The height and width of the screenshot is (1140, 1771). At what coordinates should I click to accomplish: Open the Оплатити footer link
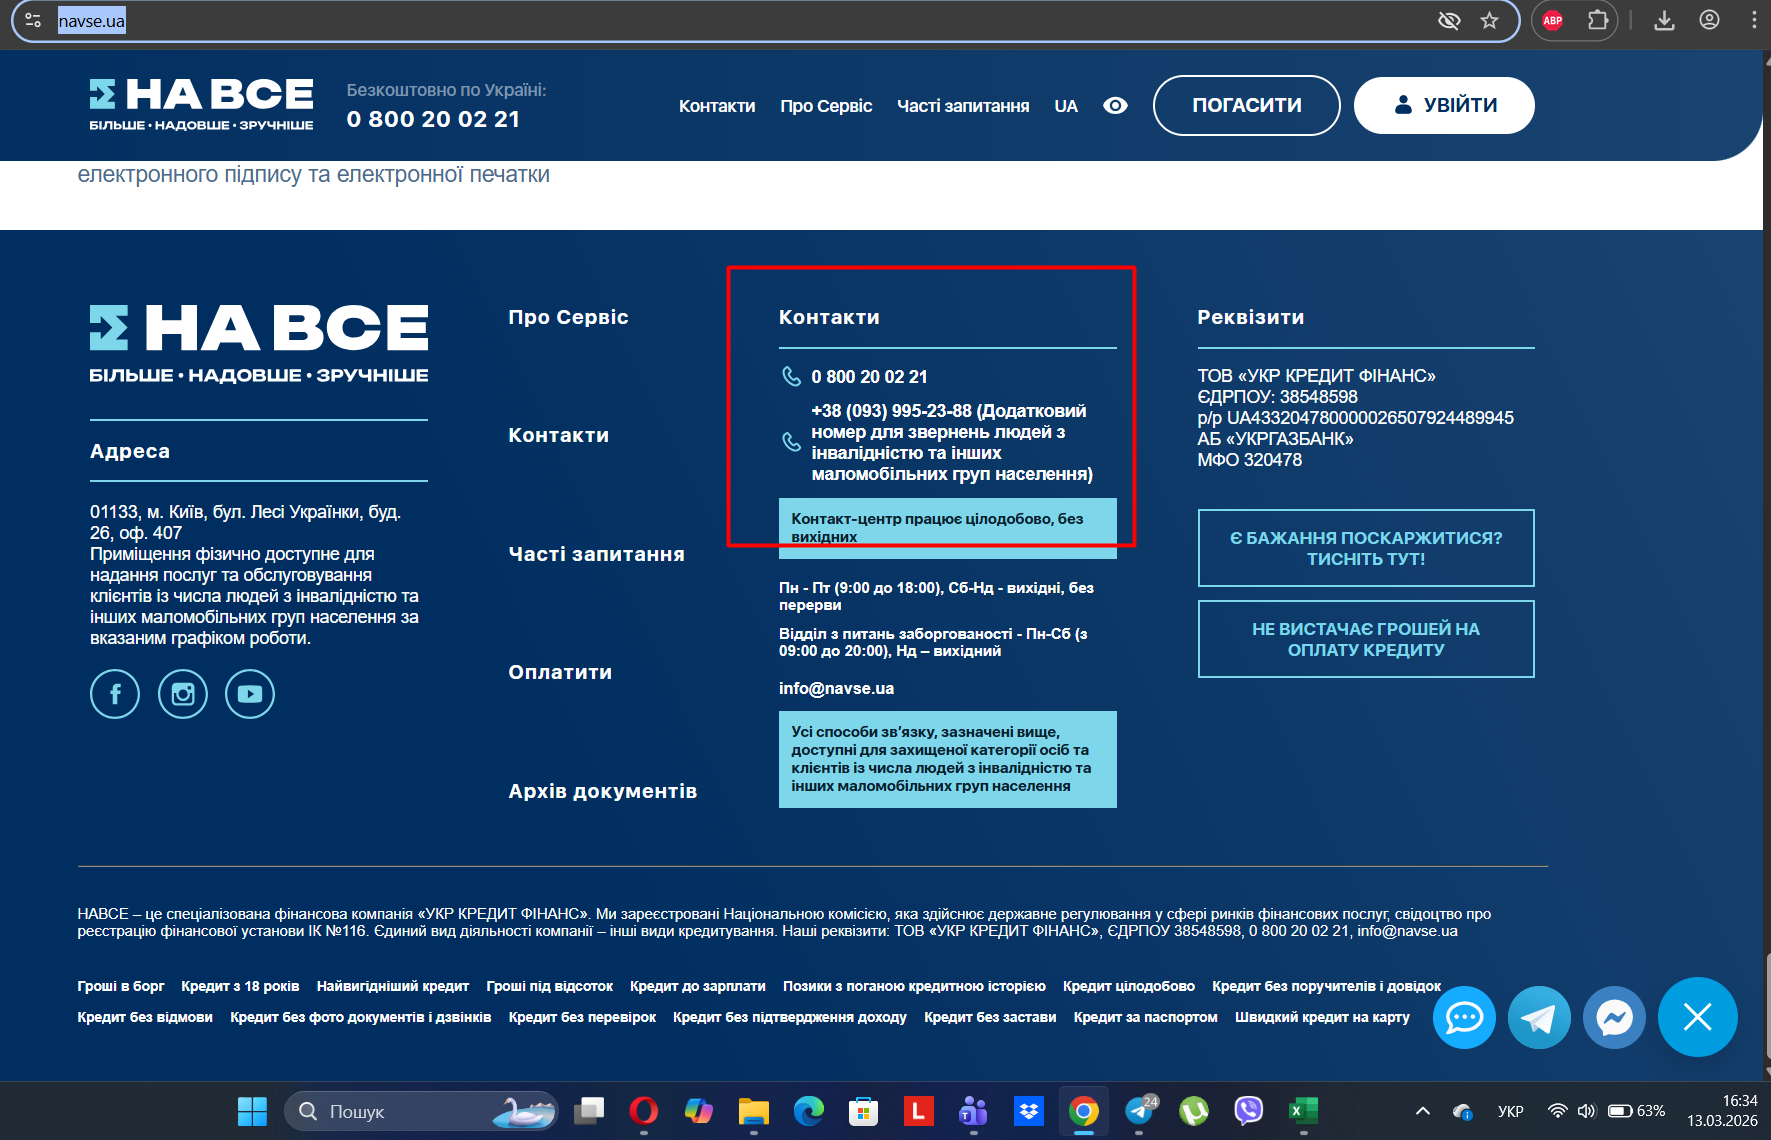(x=560, y=672)
